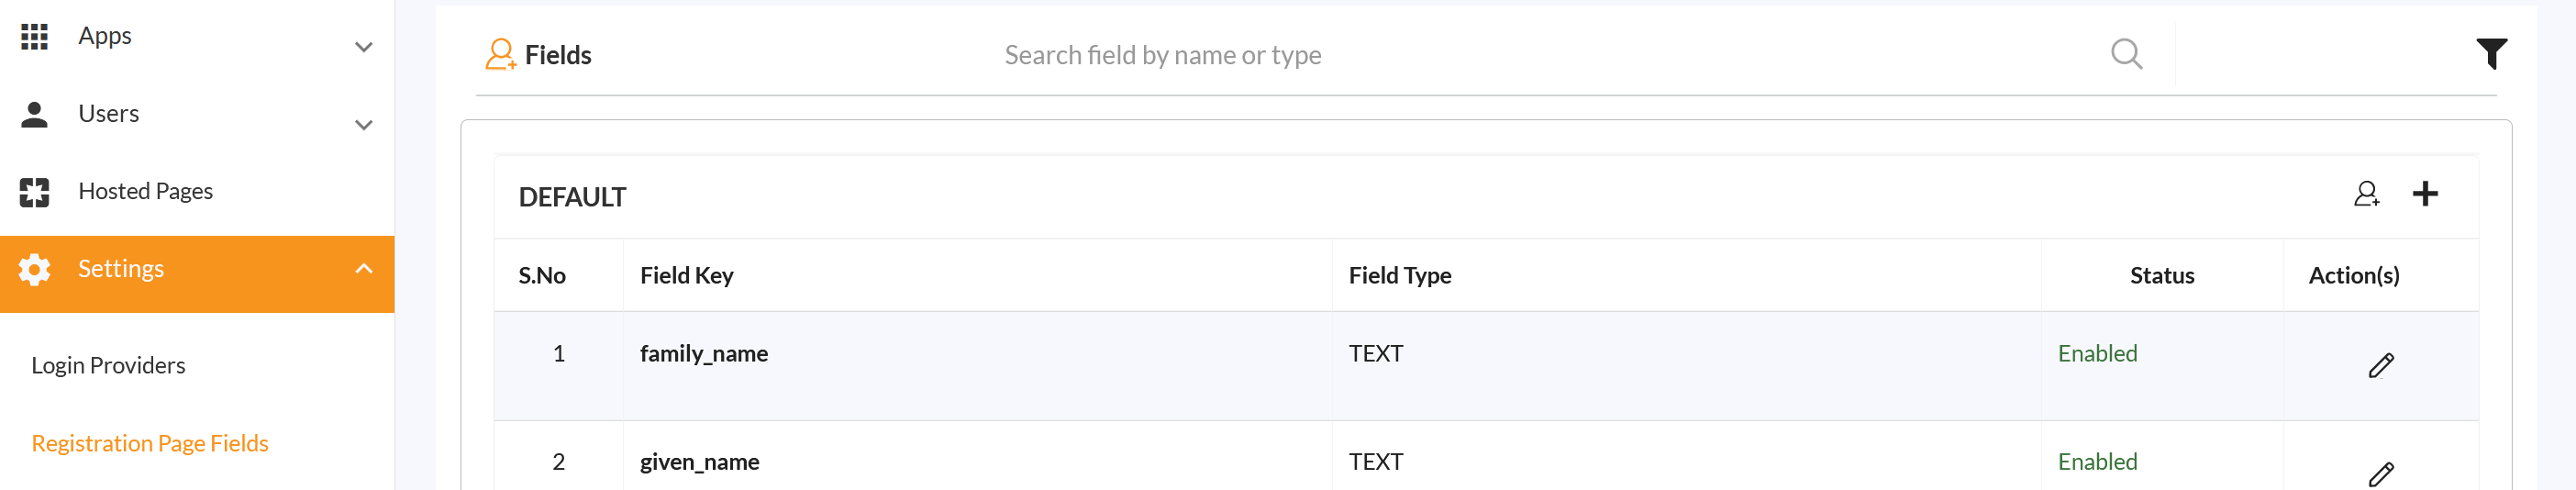
Task: Click the Users person icon
Action: pyautogui.click(x=34, y=115)
